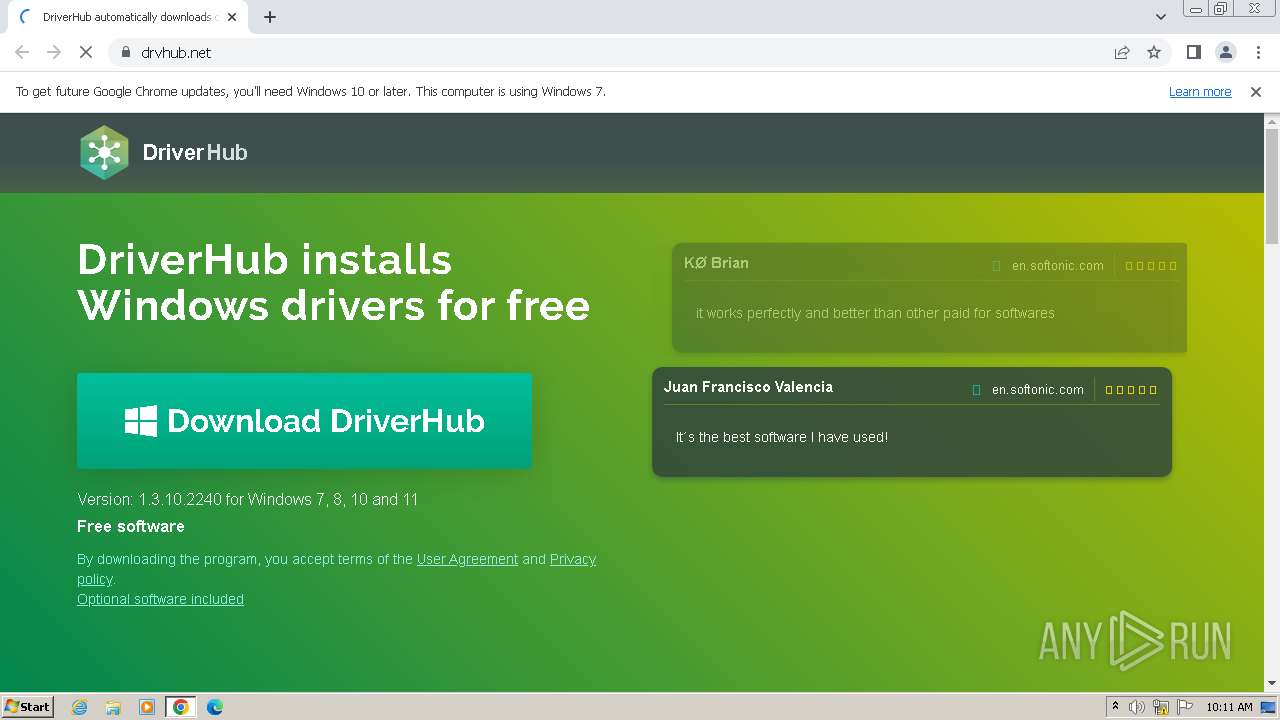Open the network status tray icon
The width and height of the screenshot is (1280, 720).
click(1161, 707)
